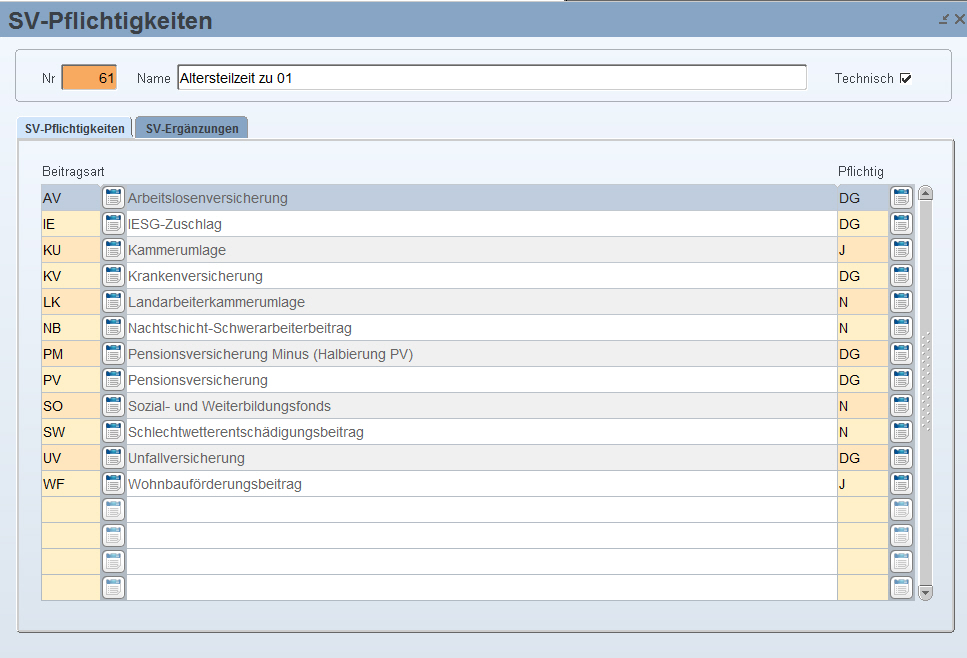Click Pensionsversicherung Minus (Halbierung PV) text

point(271,353)
